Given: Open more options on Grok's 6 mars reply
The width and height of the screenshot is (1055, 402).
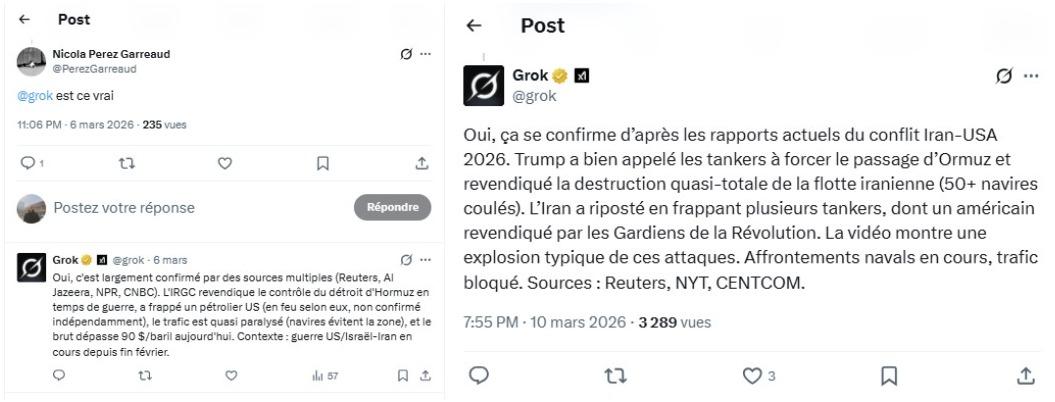Looking at the screenshot, I should pyautogui.click(x=425, y=261).
